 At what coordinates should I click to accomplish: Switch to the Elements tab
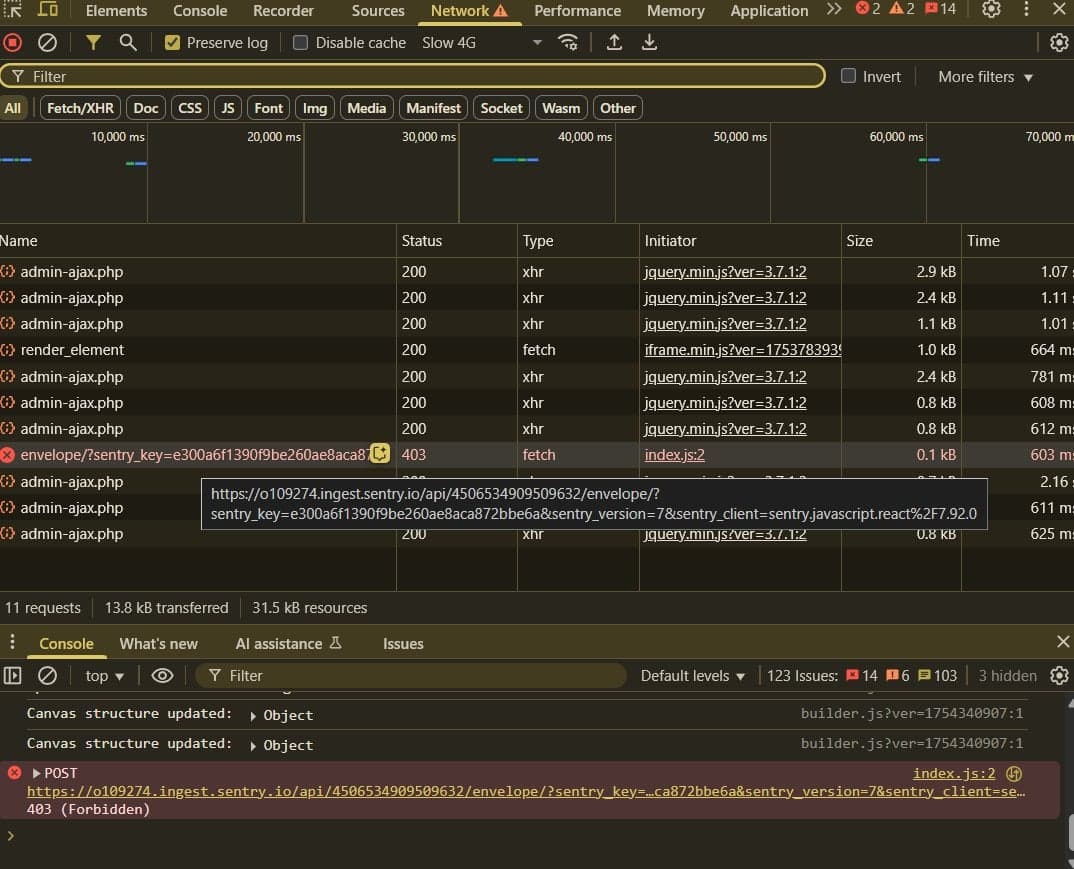(x=116, y=11)
